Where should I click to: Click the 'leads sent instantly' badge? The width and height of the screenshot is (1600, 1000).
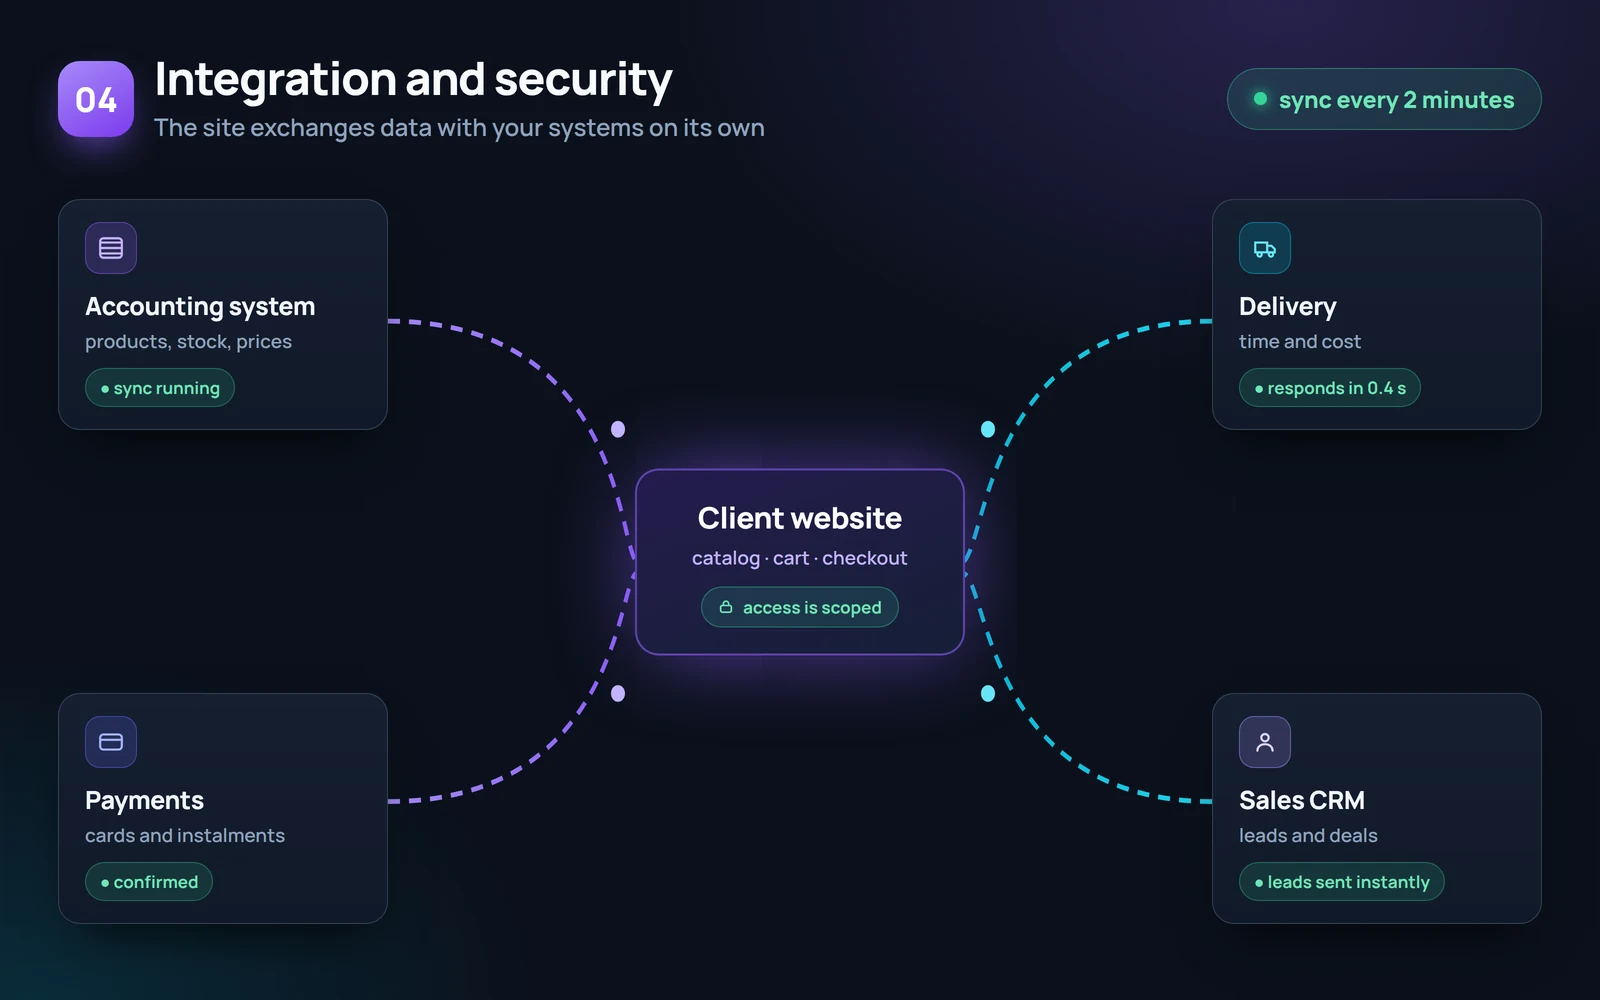[1342, 882]
